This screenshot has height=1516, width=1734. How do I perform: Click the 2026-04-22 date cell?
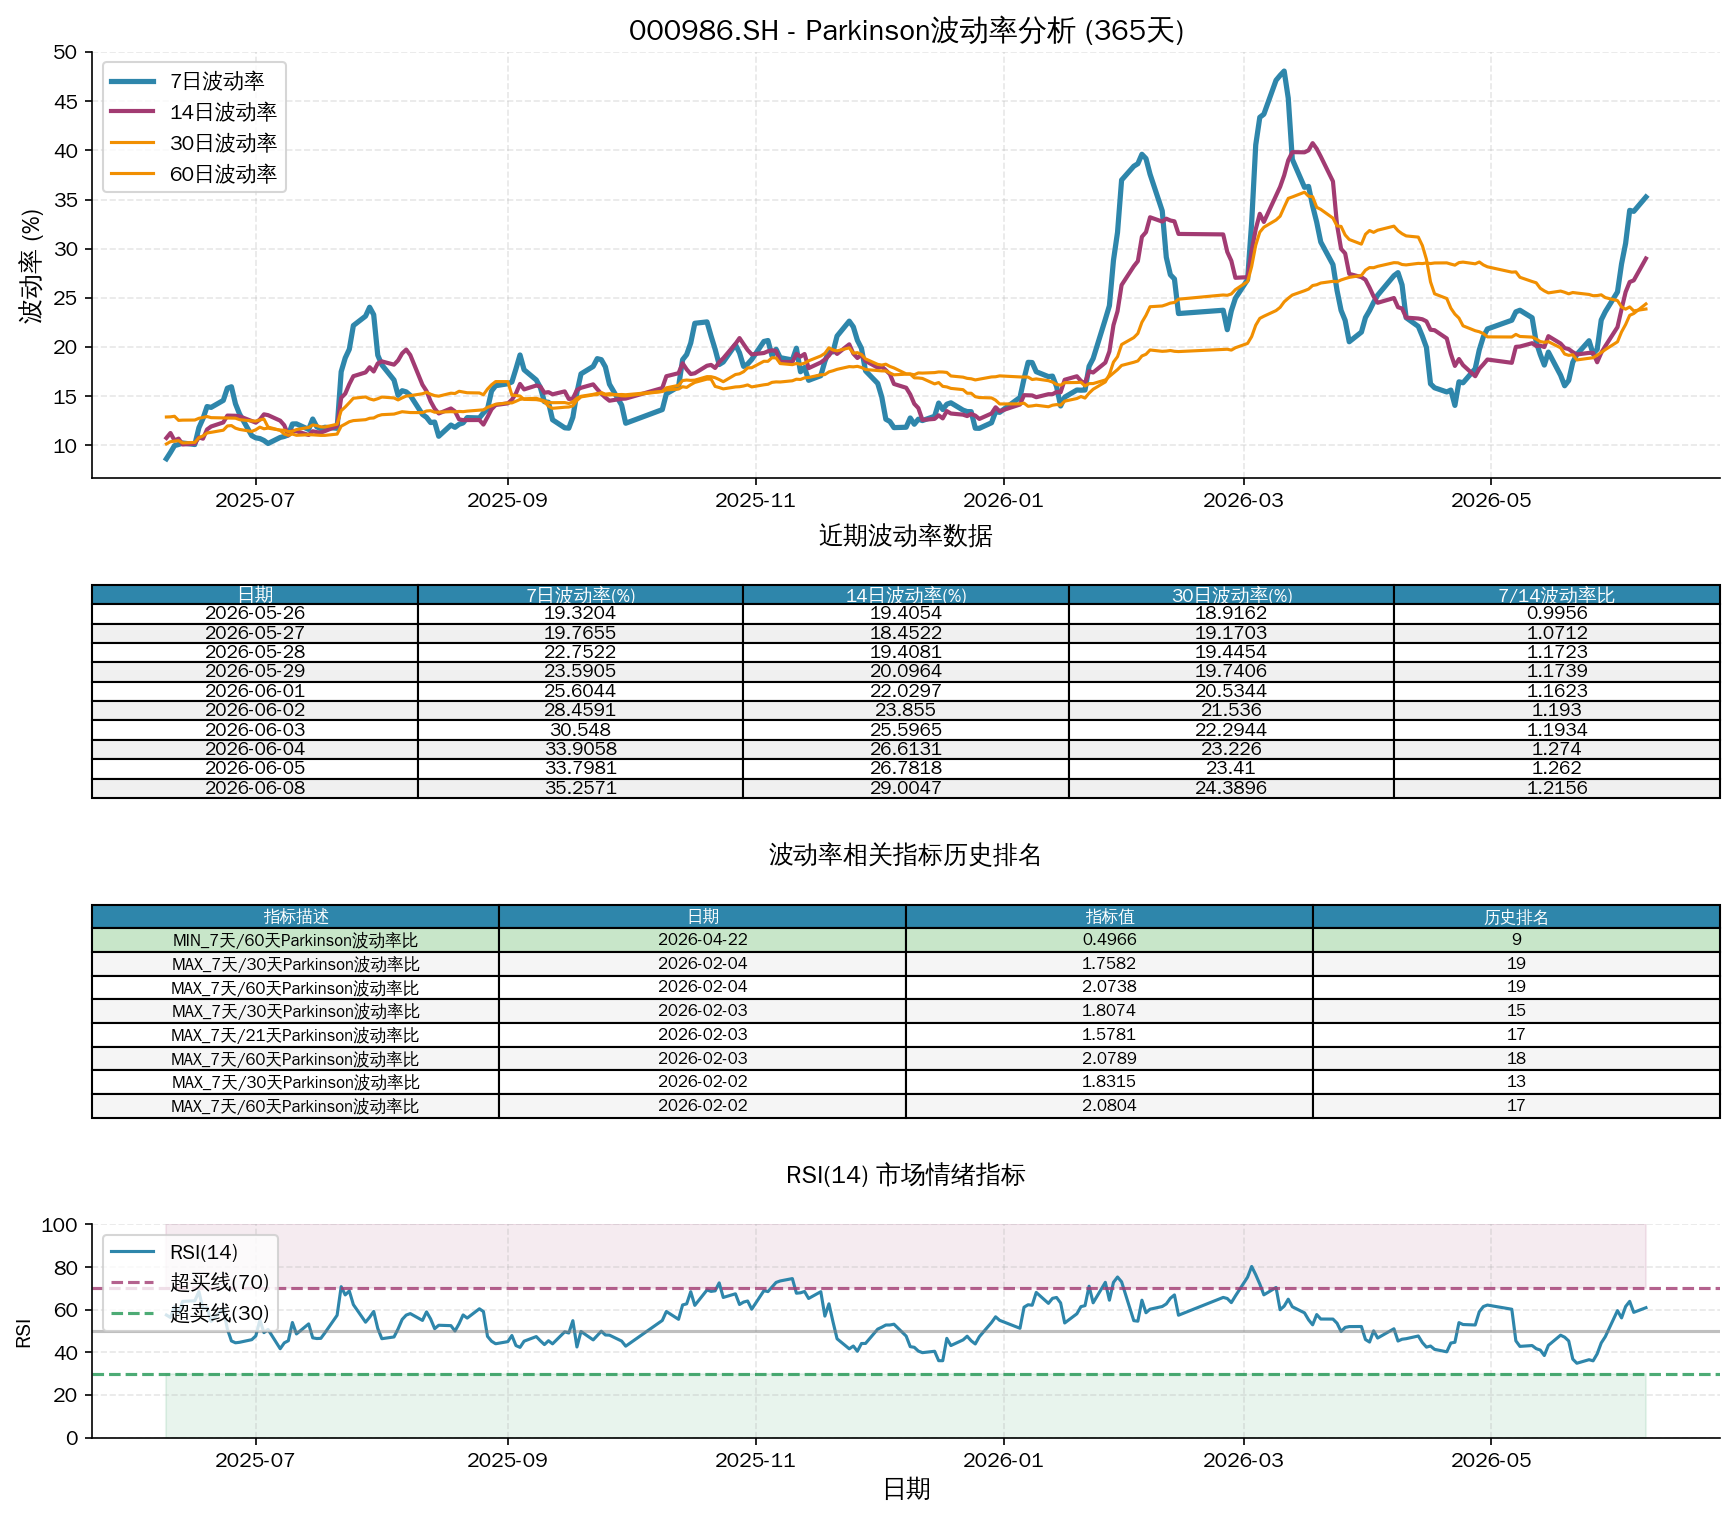click(x=702, y=940)
